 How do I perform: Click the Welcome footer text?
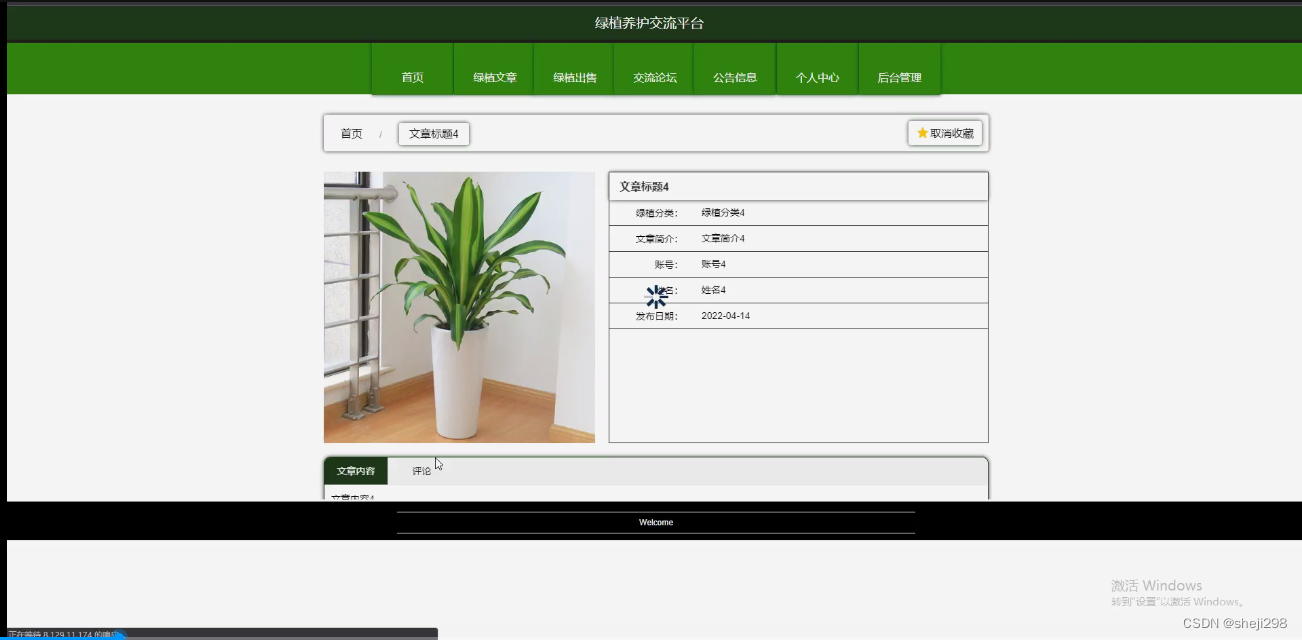656,521
